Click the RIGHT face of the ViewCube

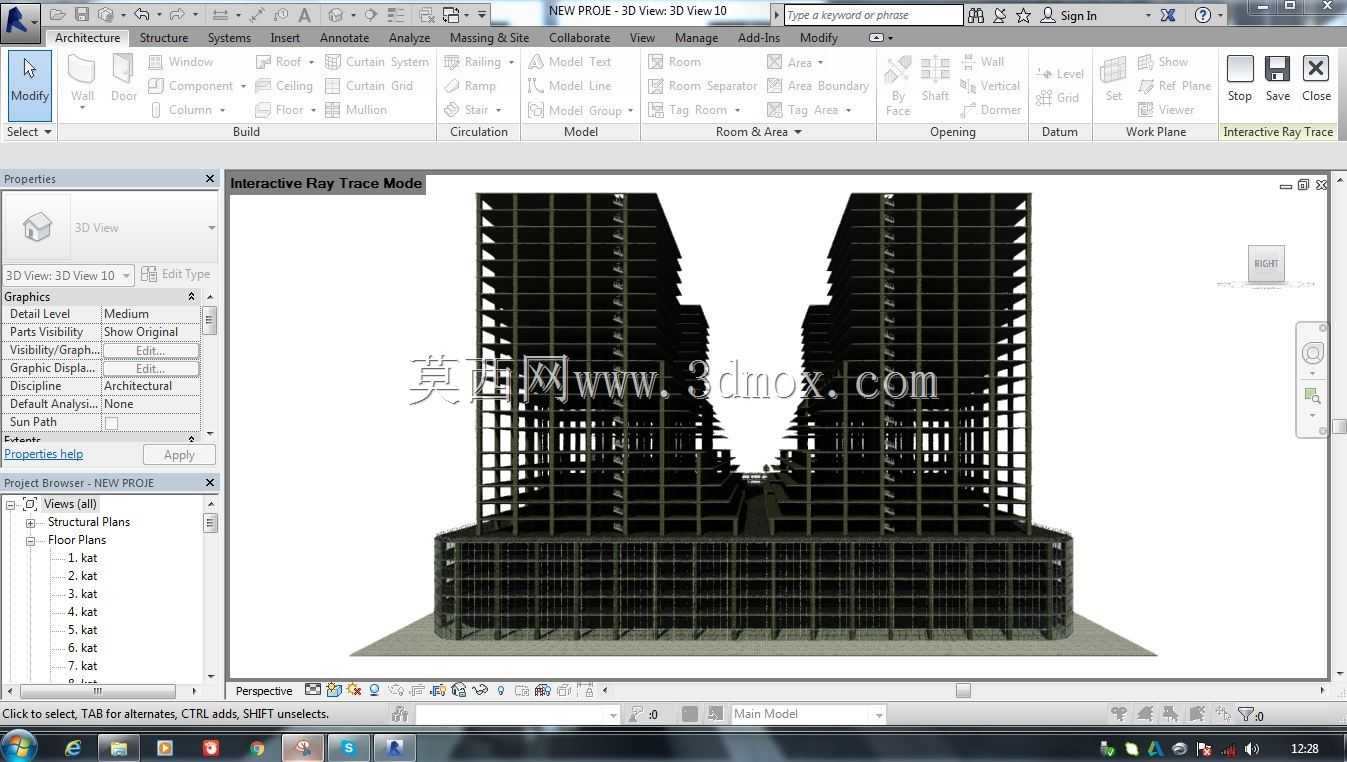tap(1266, 264)
